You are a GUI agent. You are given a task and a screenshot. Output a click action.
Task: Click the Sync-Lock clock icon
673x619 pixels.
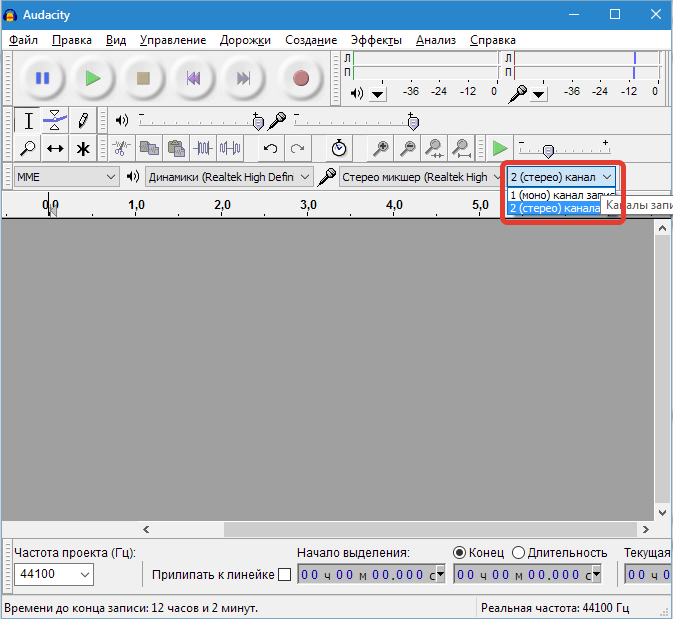coord(339,149)
